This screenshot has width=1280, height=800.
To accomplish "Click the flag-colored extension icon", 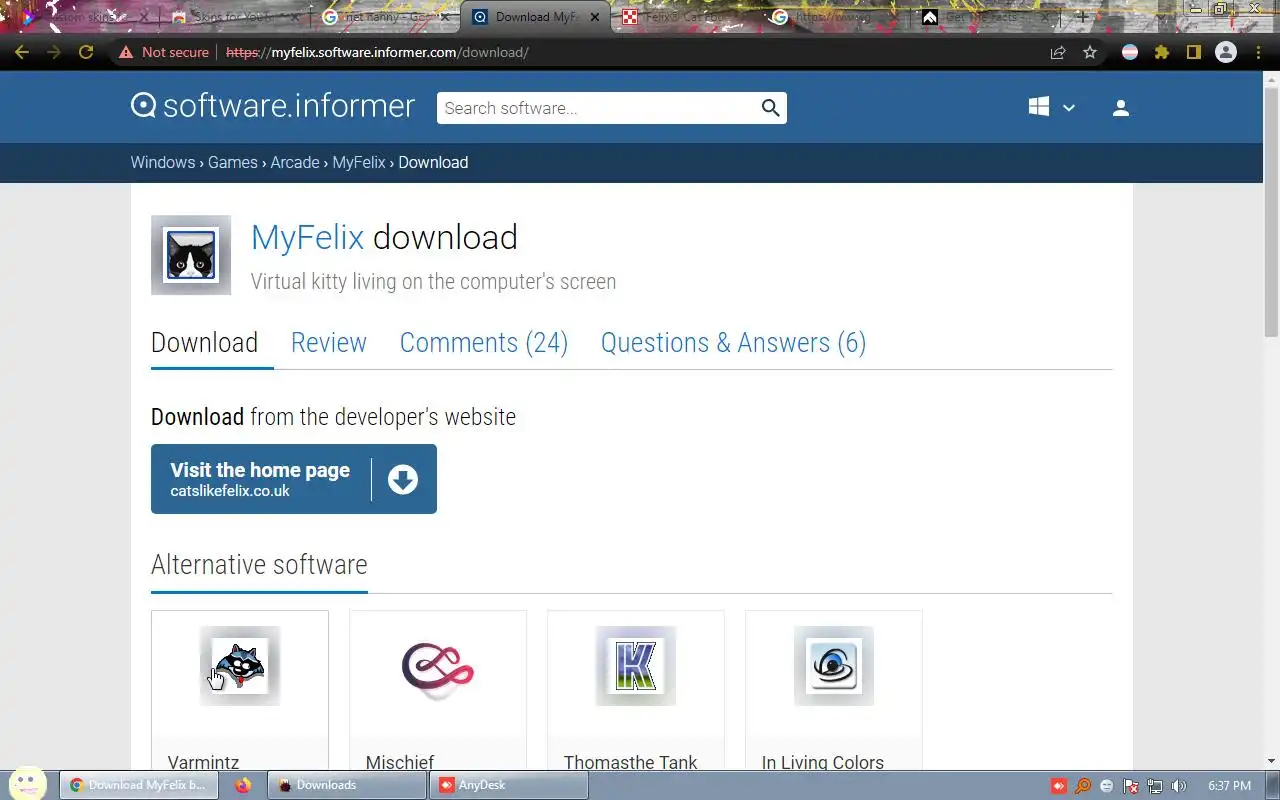I will pos(1130,52).
